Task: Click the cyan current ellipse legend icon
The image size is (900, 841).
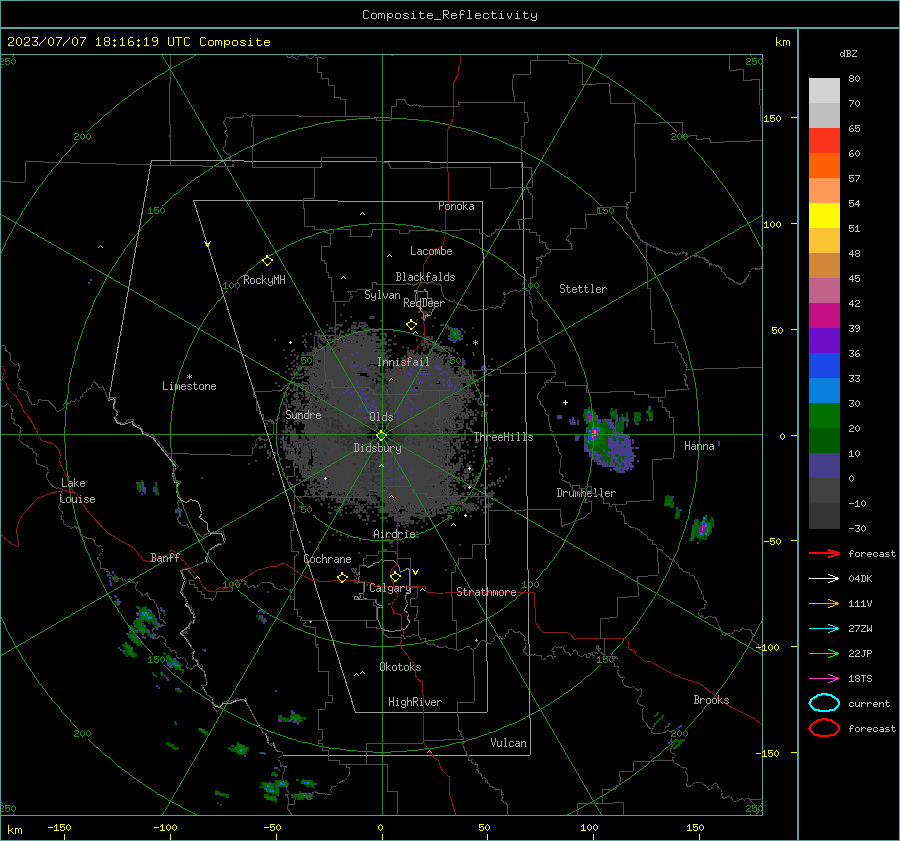Action: (824, 703)
